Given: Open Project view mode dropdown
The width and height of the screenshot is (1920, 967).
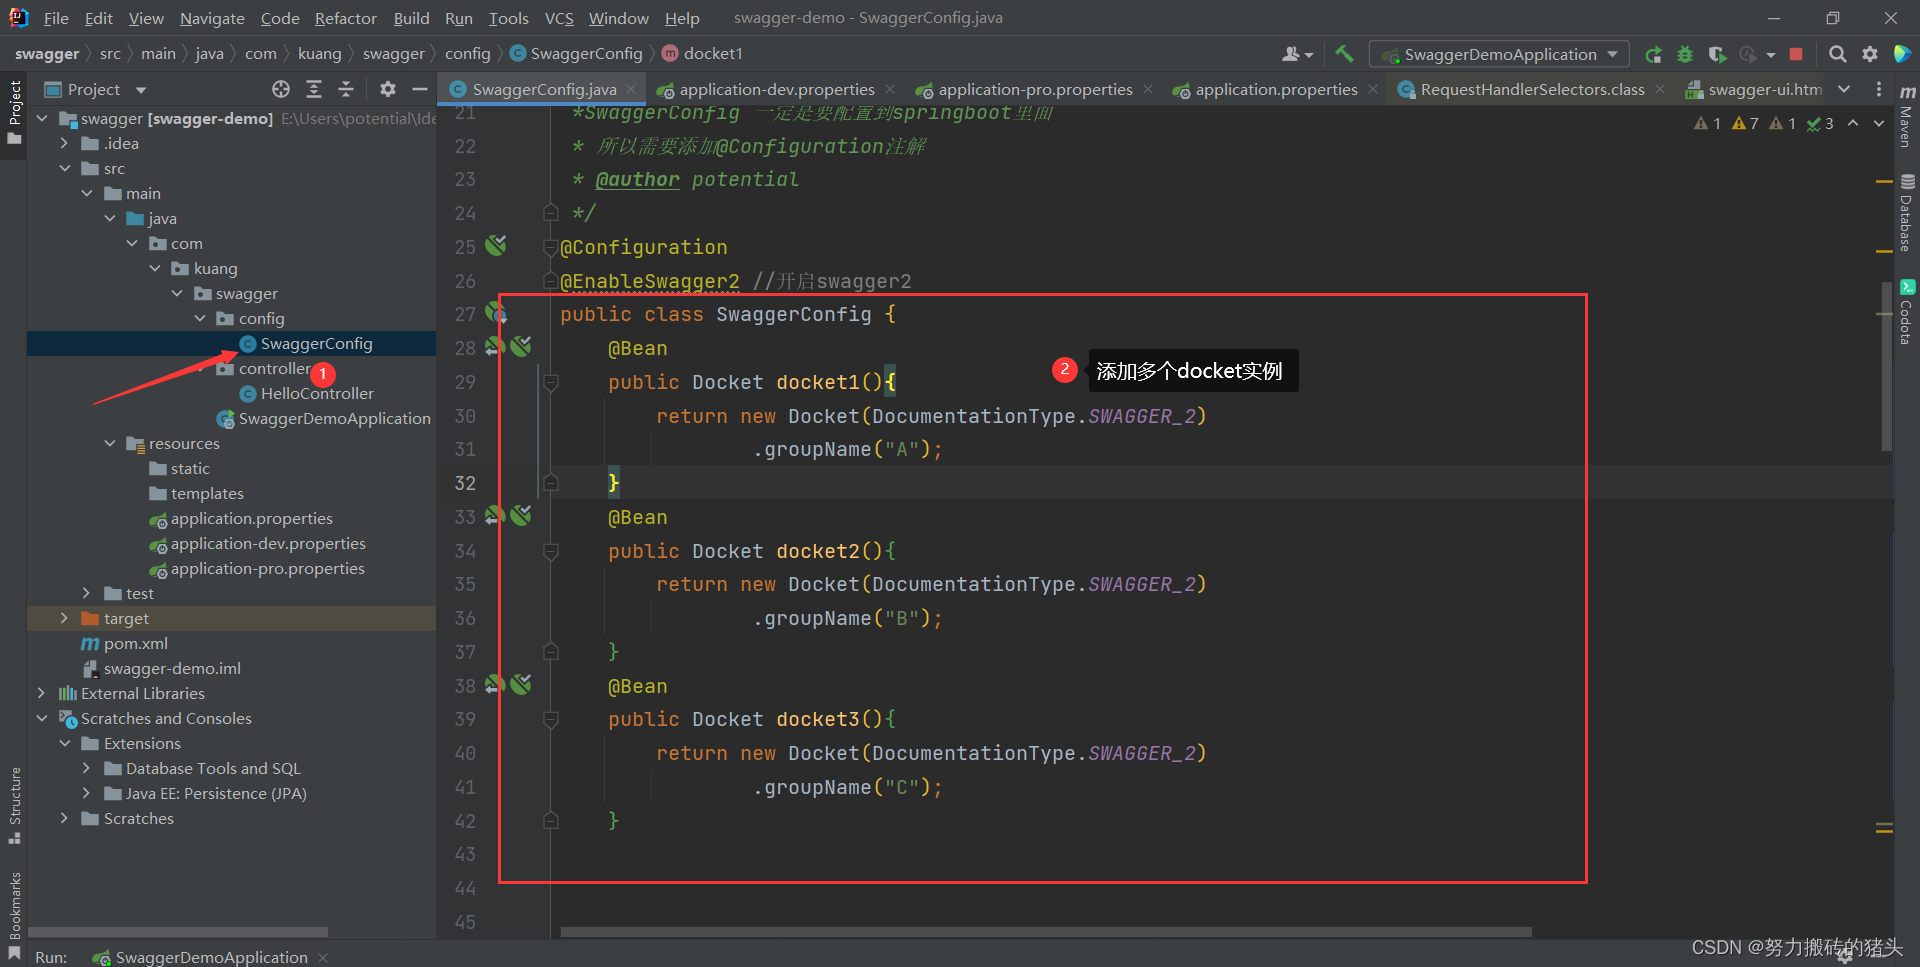Looking at the screenshot, I should pyautogui.click(x=141, y=90).
